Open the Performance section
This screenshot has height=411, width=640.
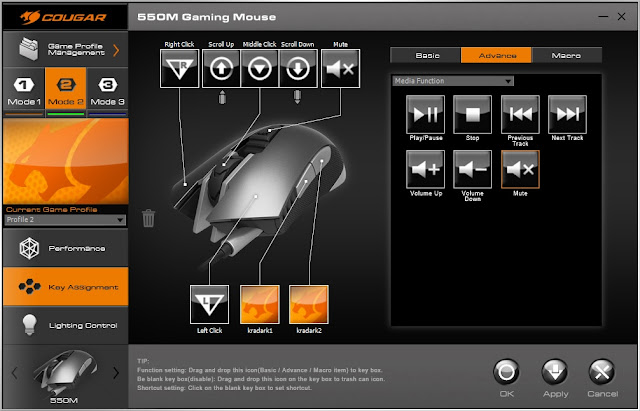[65, 248]
